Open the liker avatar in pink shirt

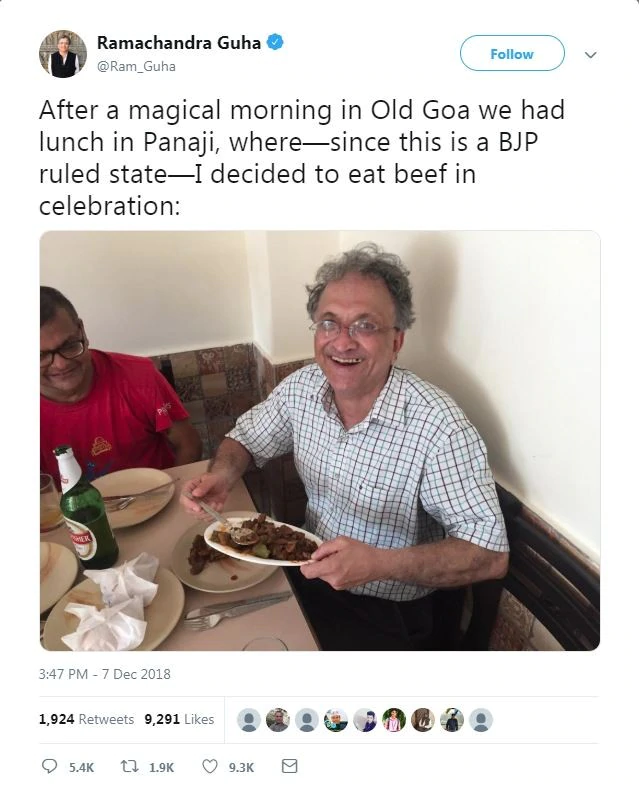(x=394, y=719)
